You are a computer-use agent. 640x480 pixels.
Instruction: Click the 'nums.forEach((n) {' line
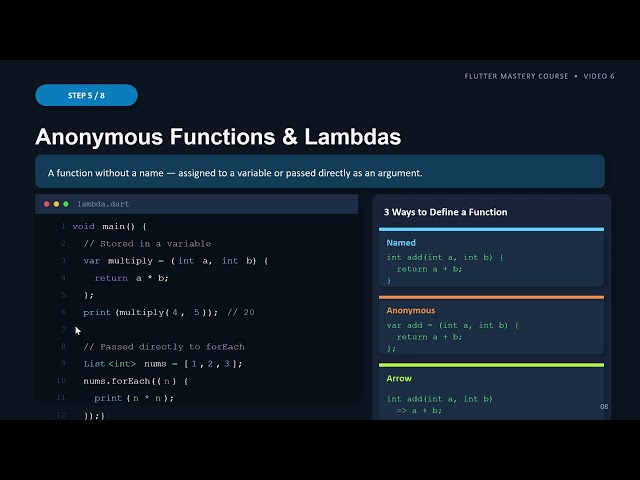point(136,381)
